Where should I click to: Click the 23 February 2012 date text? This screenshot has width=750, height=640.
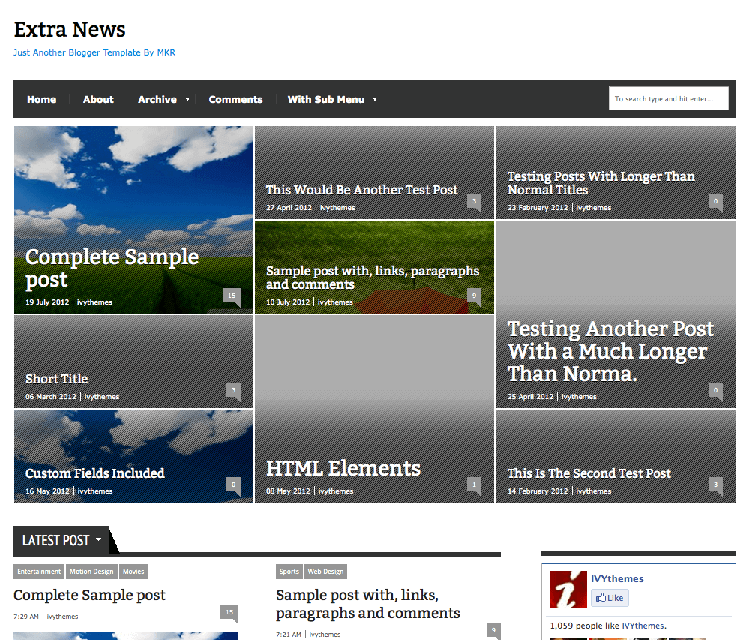pyautogui.click(x=538, y=208)
